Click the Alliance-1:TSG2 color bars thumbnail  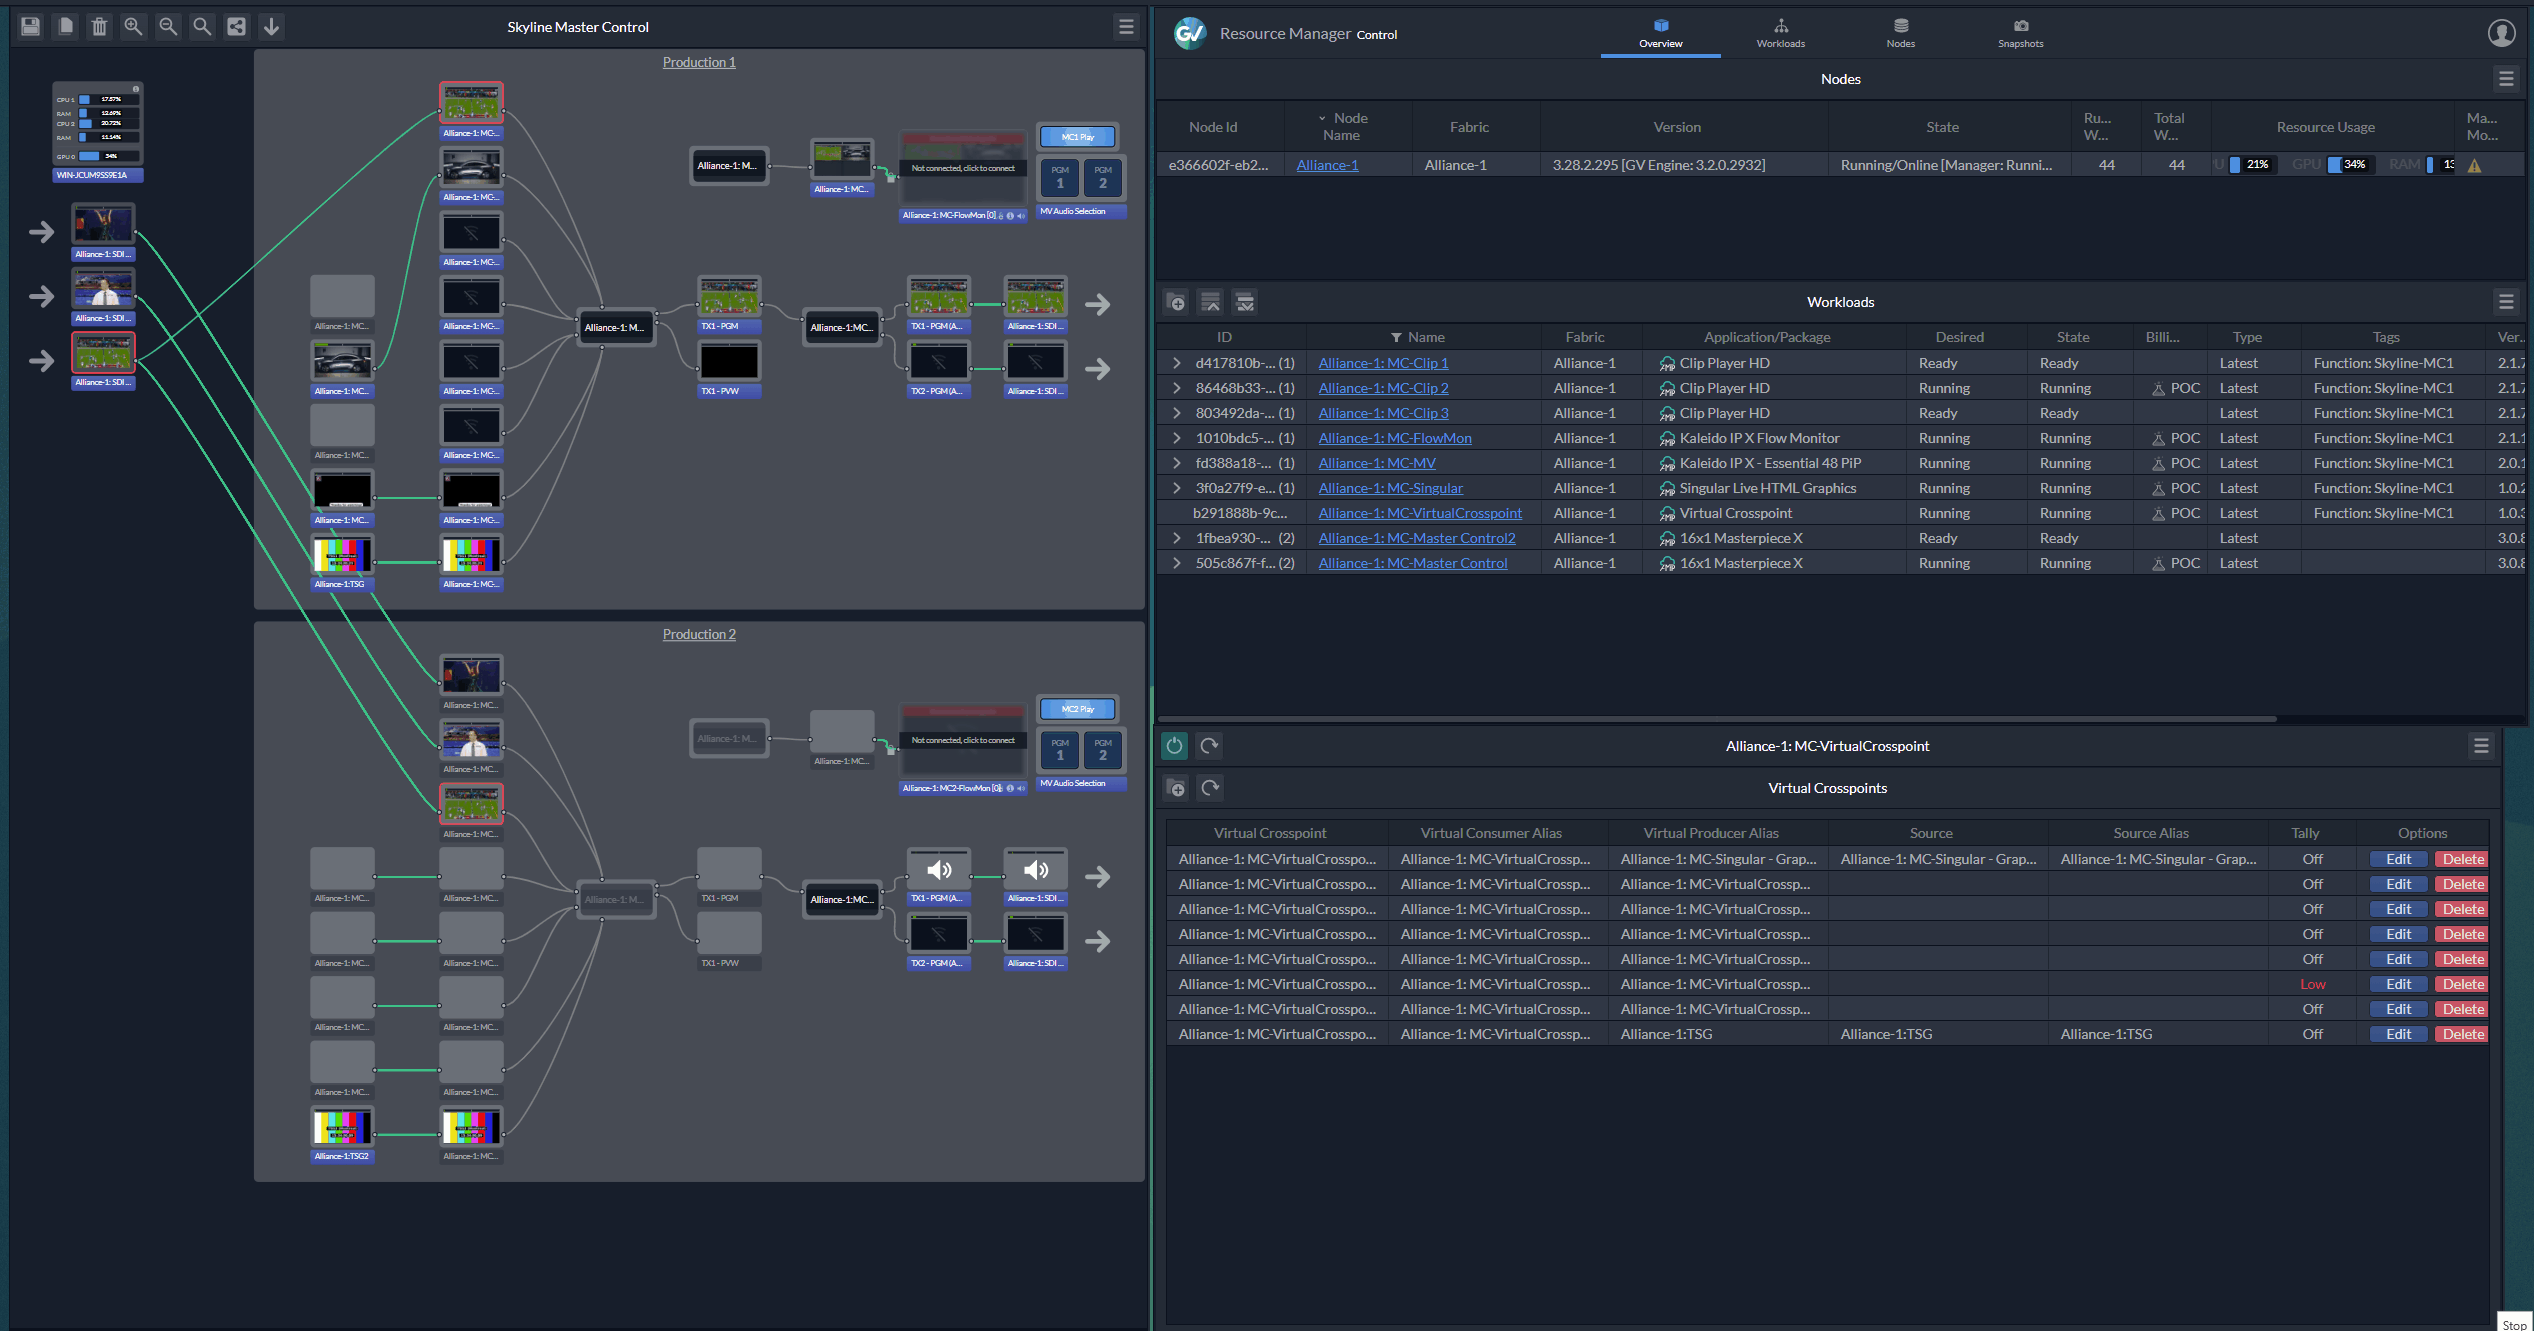[342, 1127]
